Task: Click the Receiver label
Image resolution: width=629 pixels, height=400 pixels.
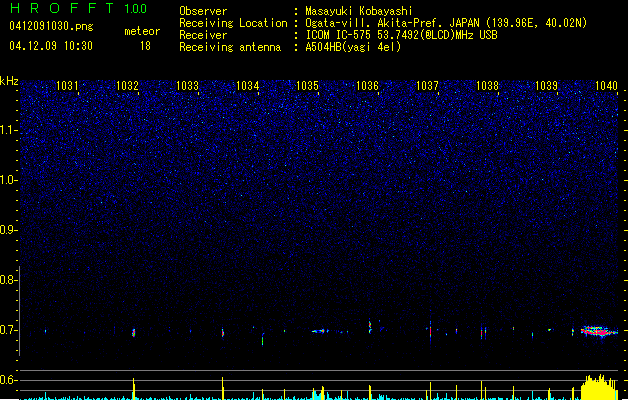Action: pyautogui.click(x=203, y=35)
